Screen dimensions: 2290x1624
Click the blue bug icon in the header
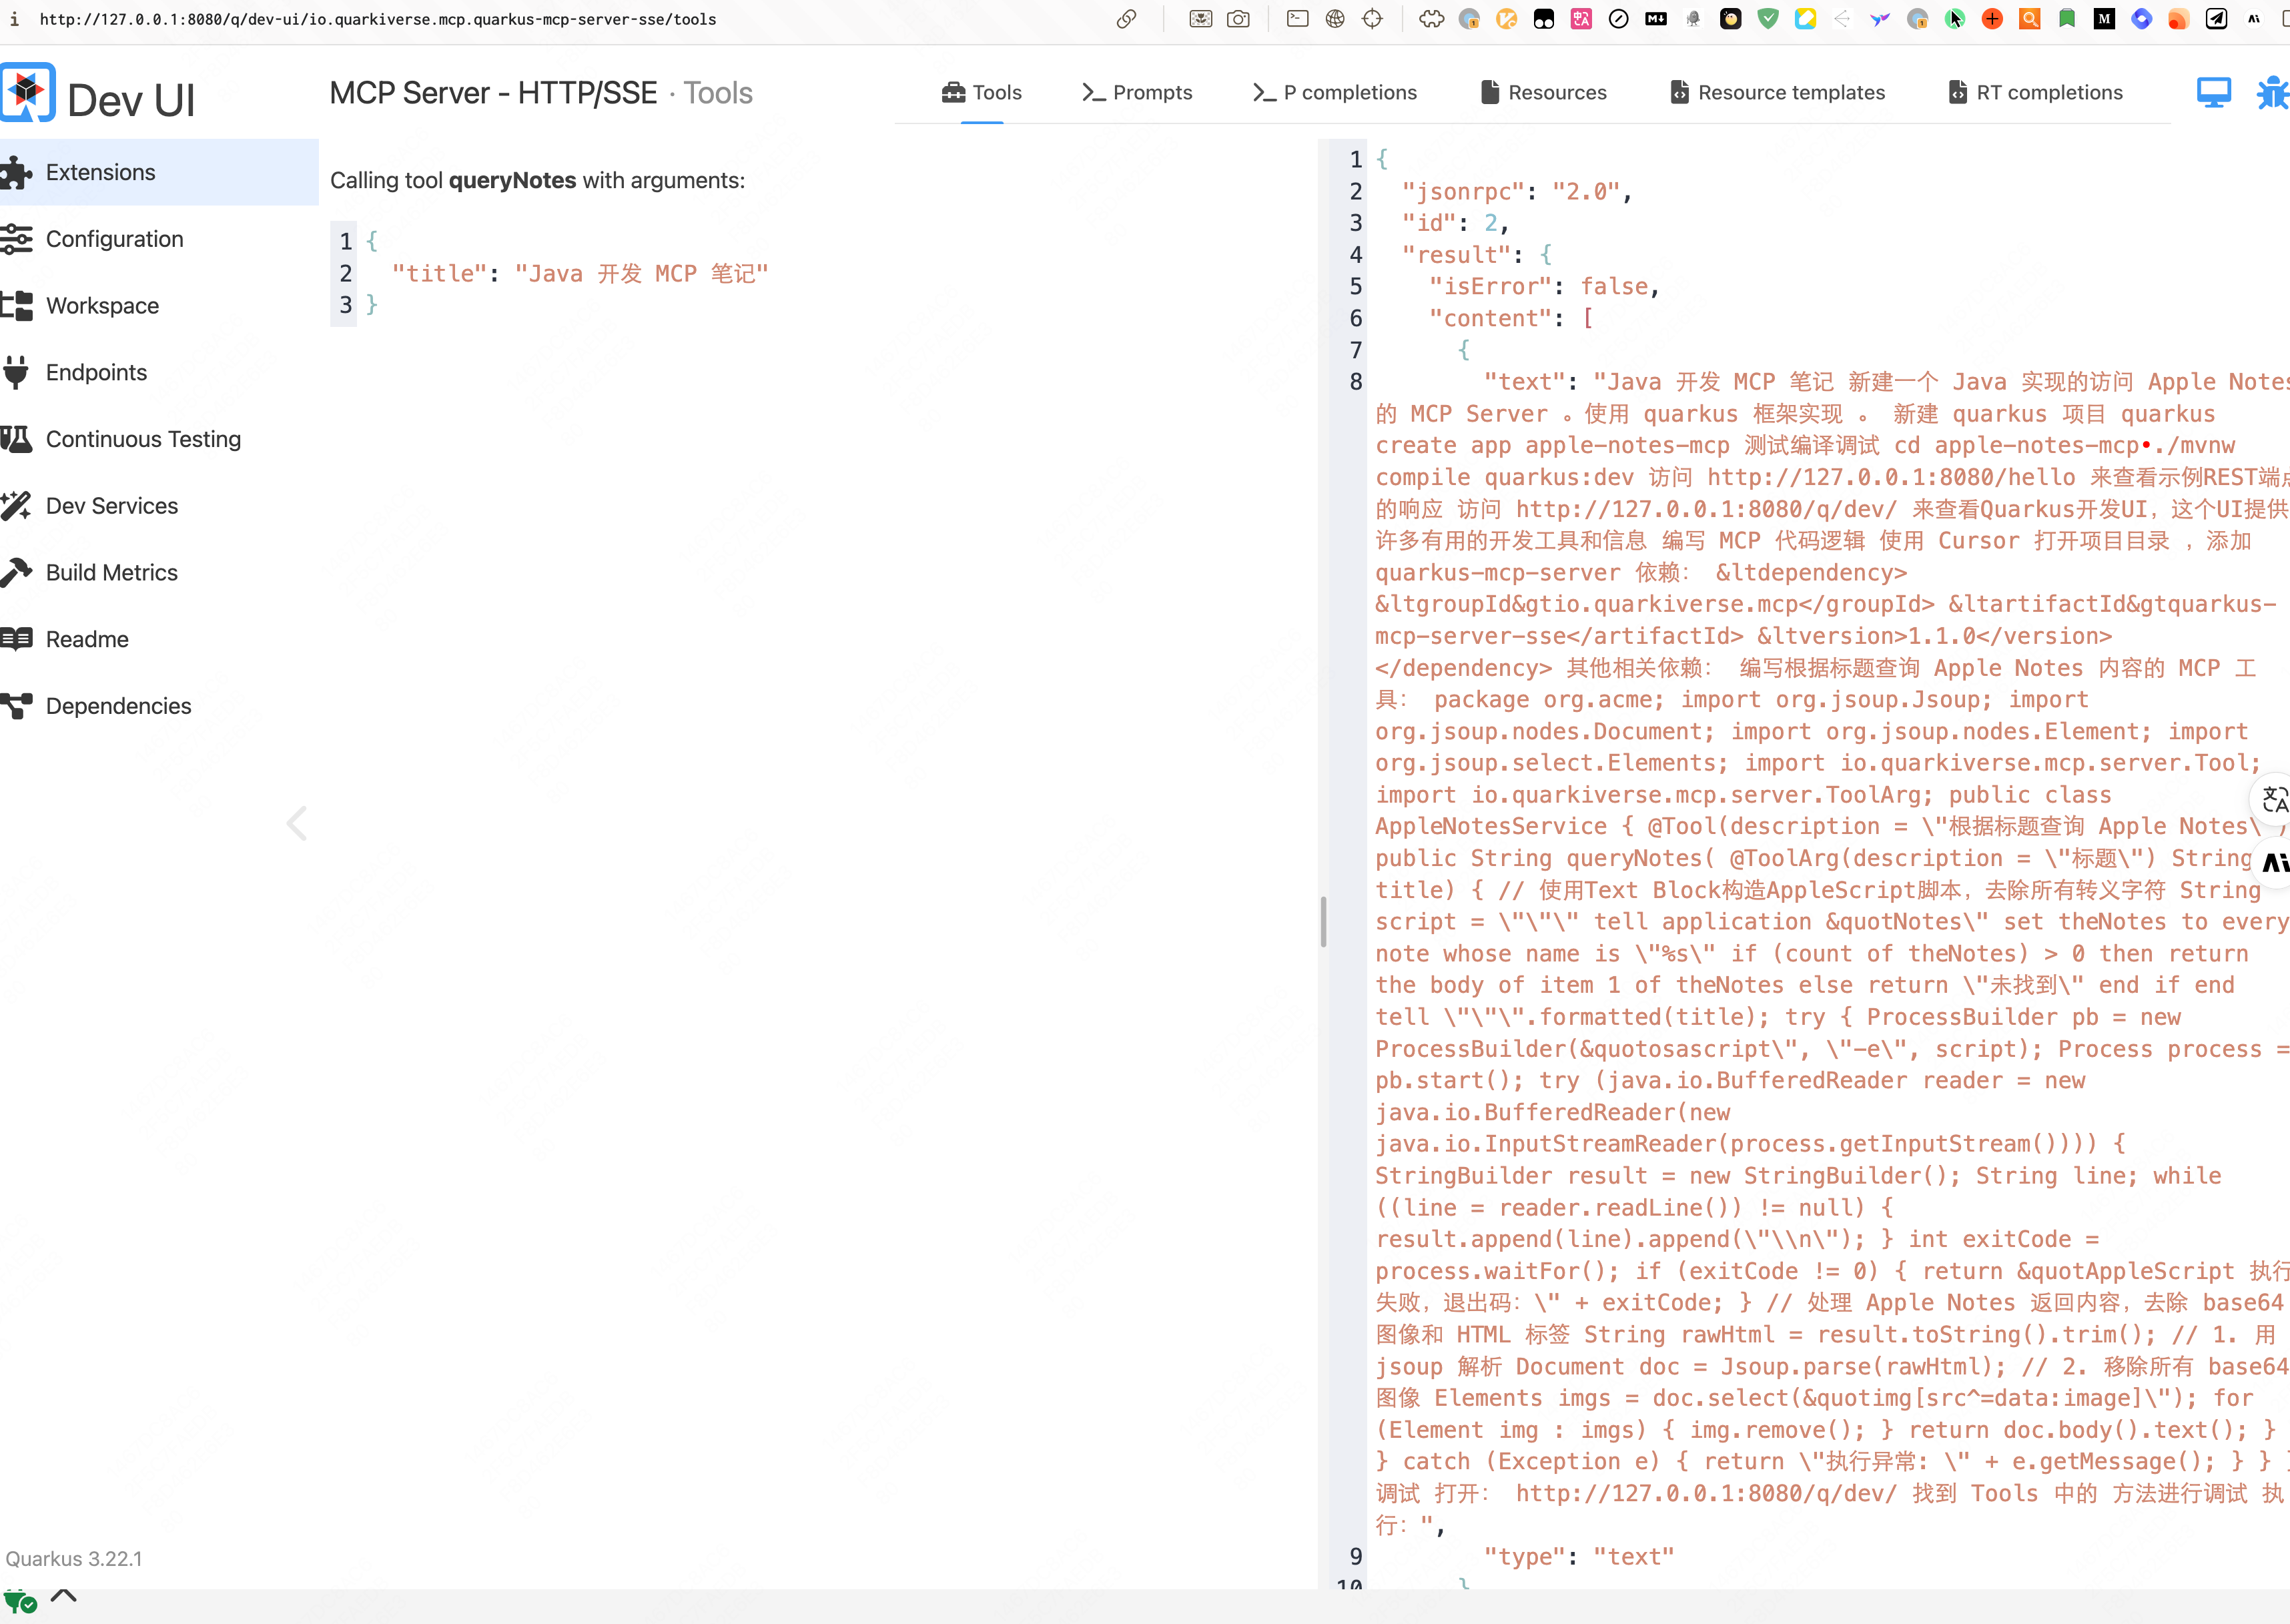[x=2273, y=92]
